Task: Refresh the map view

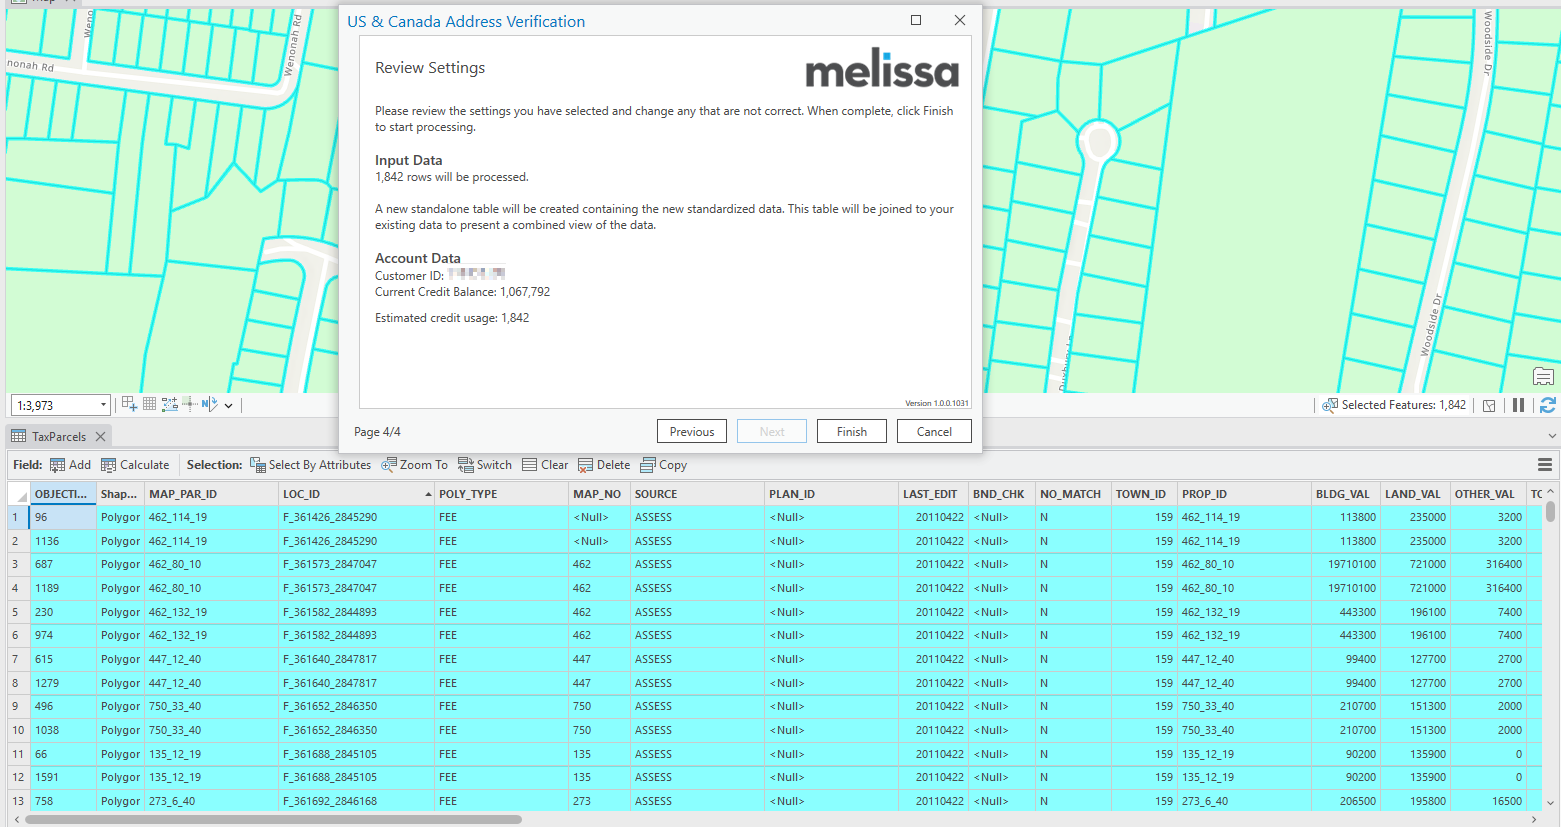Action: (1548, 405)
